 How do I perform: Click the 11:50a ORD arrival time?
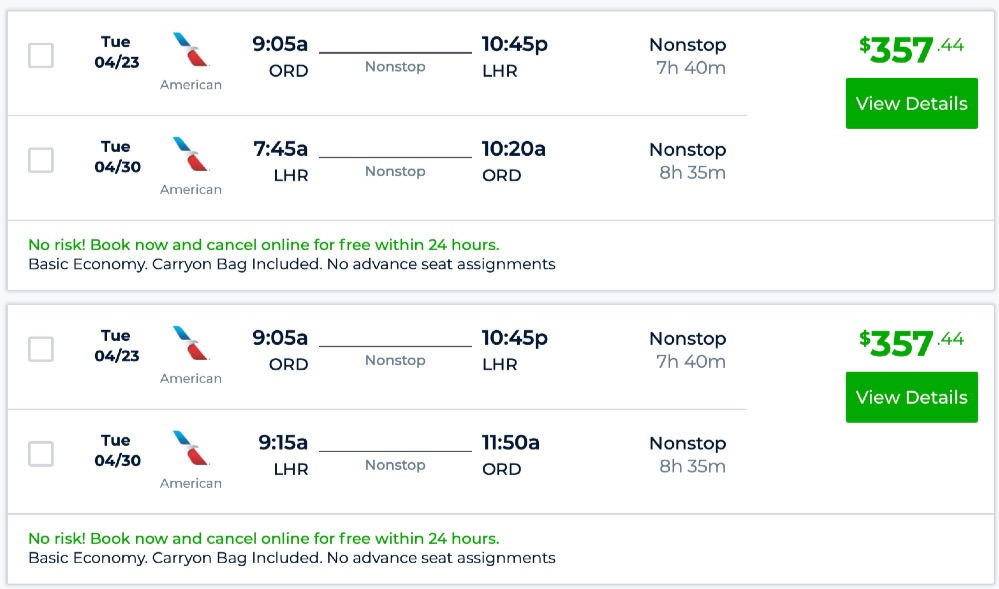click(510, 443)
